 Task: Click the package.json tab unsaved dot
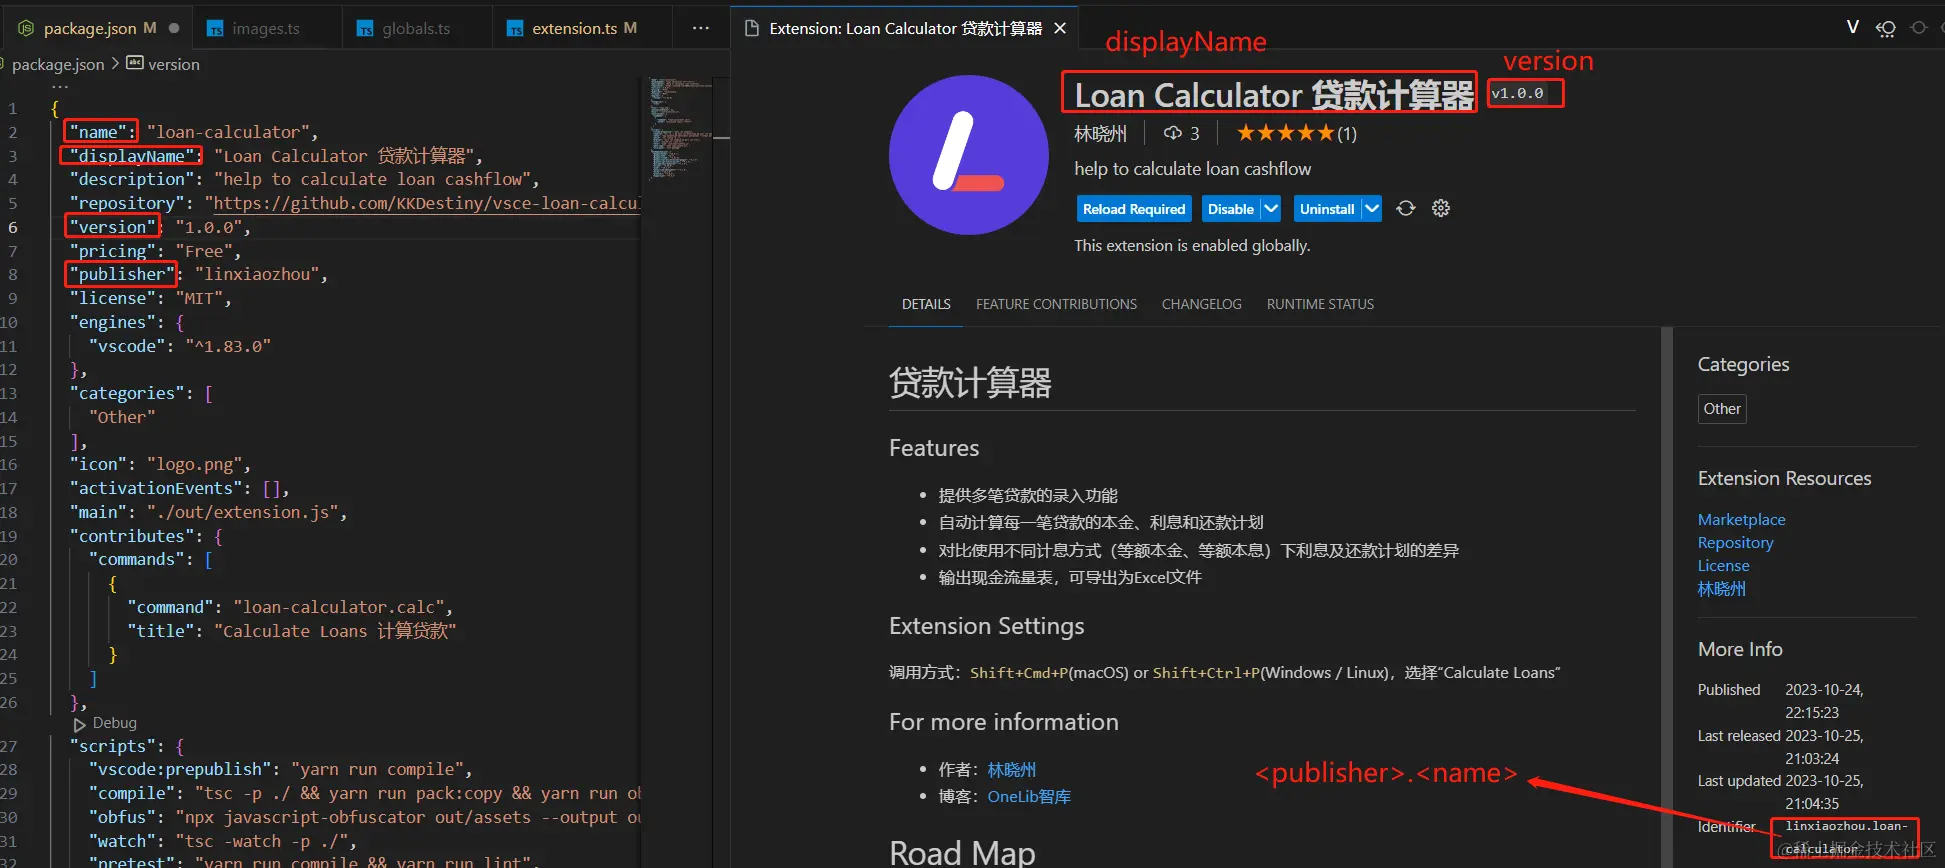[174, 28]
